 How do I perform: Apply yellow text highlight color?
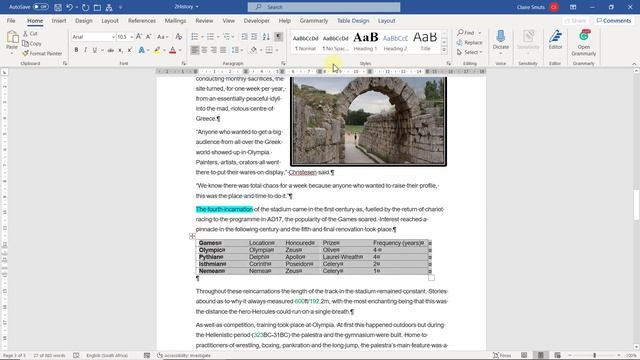coord(157,50)
